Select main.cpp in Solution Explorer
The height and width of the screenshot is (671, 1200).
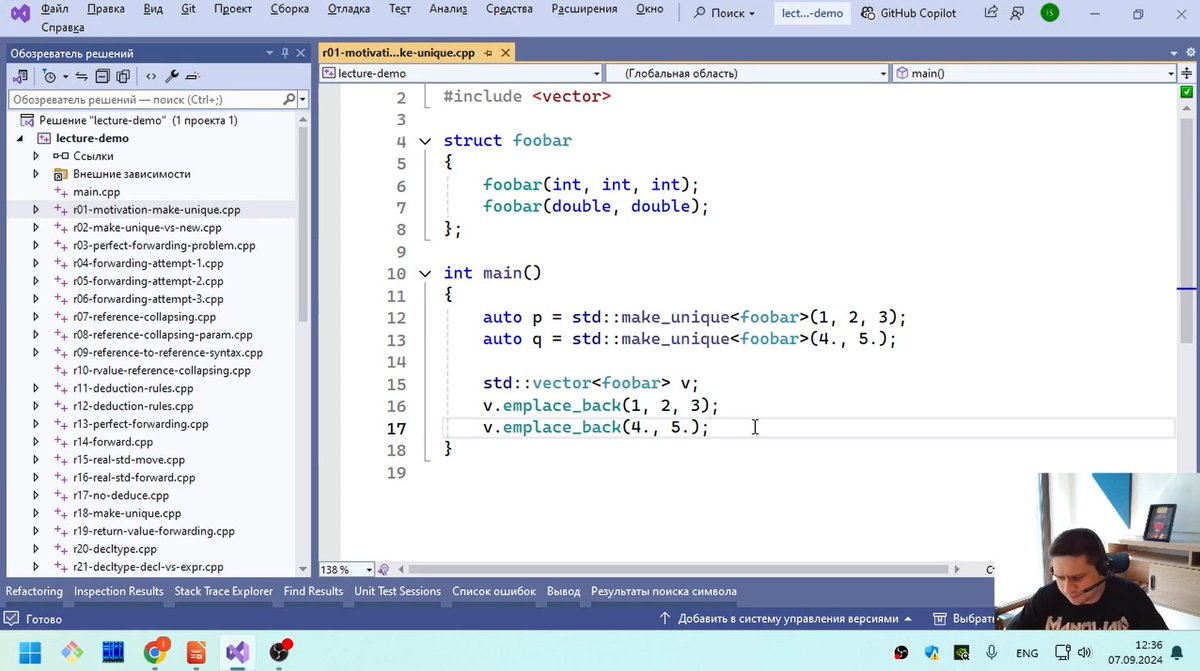(96, 192)
